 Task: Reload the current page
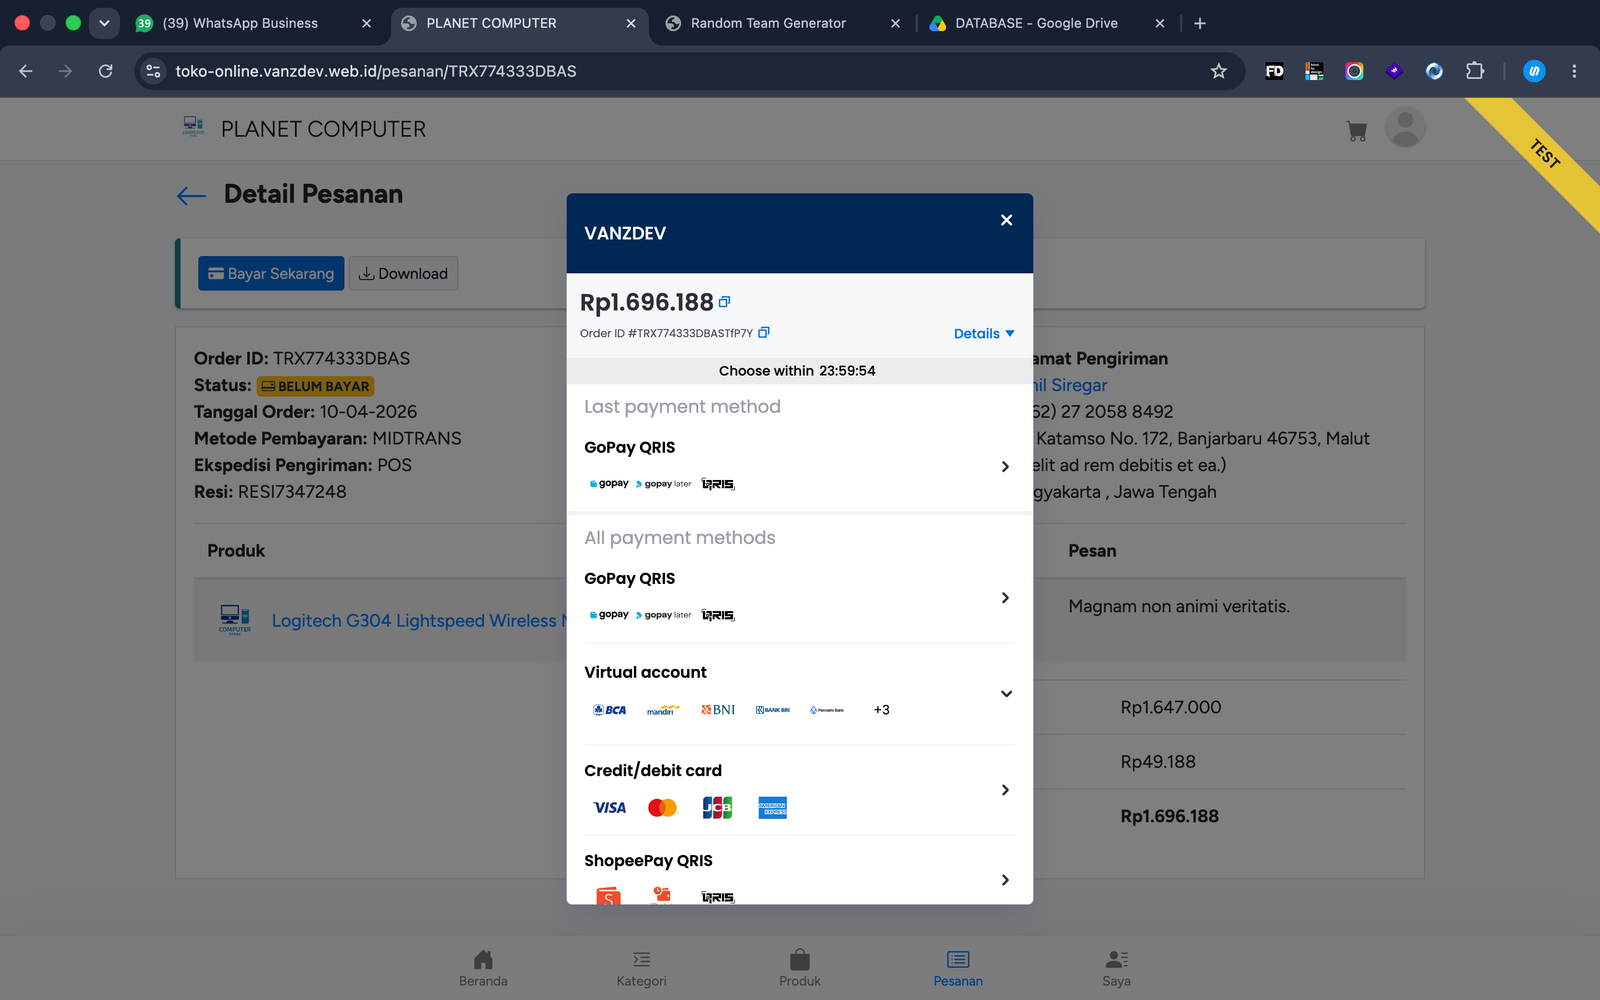(x=105, y=71)
